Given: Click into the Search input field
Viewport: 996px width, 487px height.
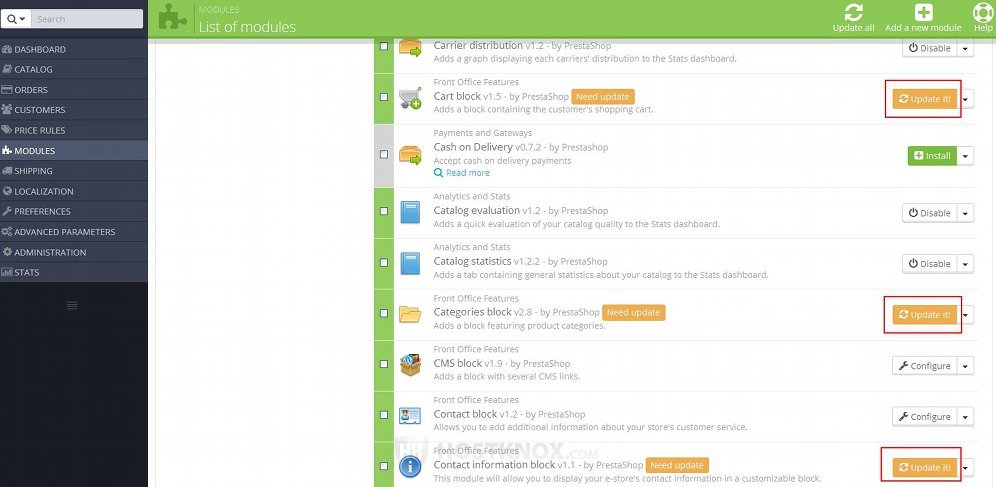Looking at the screenshot, I should click(x=87, y=19).
